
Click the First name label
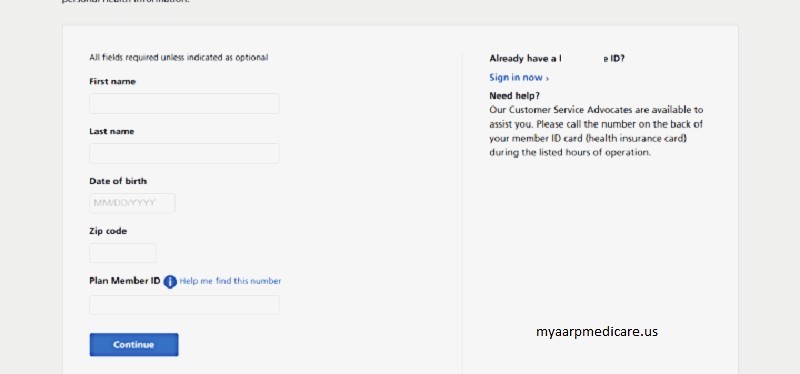coord(112,82)
